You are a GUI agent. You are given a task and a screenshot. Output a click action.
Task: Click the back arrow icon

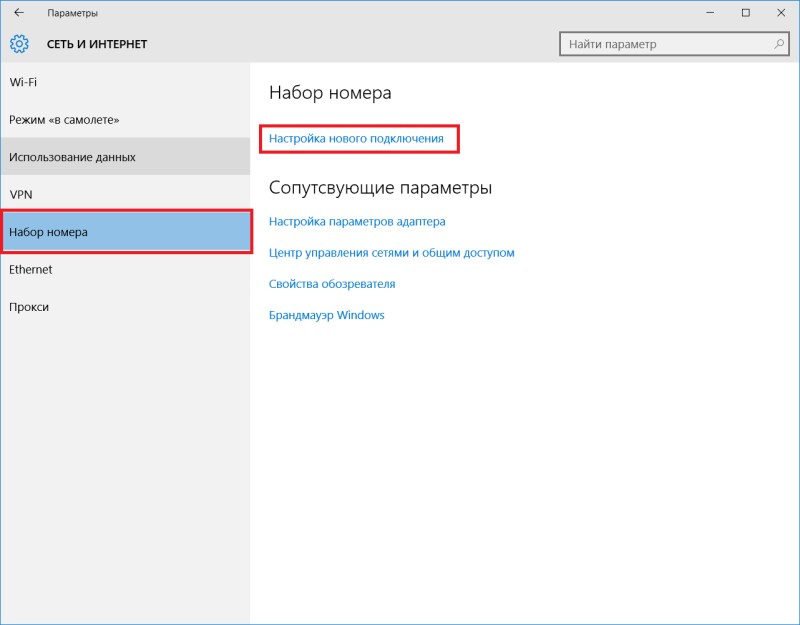pos(19,13)
